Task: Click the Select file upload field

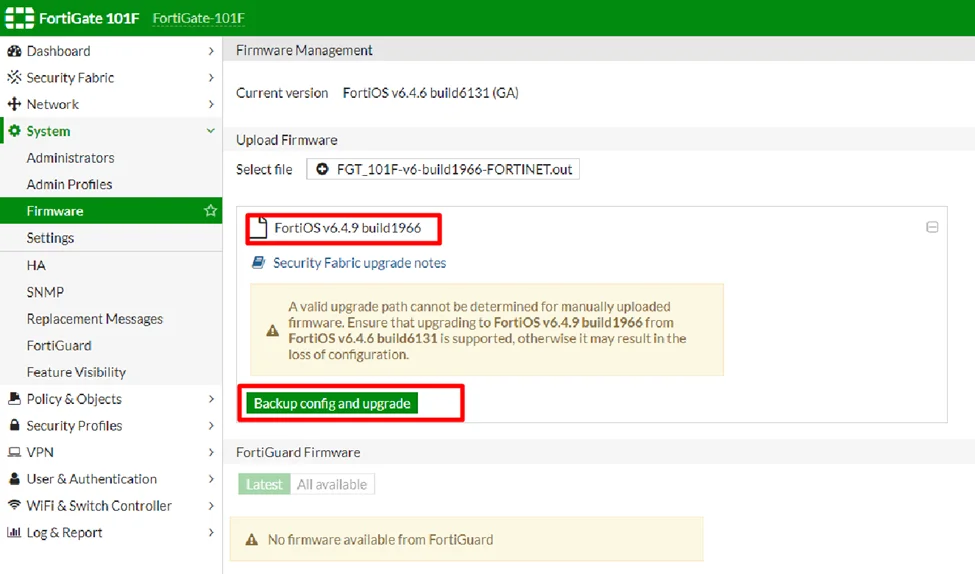Action: (443, 169)
